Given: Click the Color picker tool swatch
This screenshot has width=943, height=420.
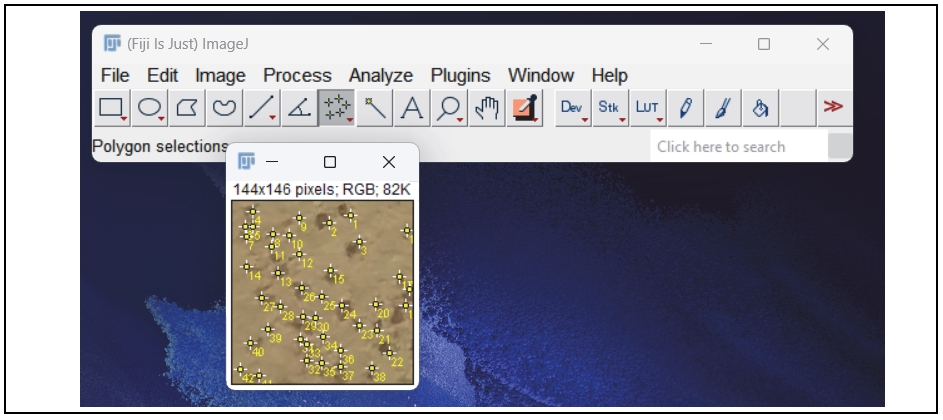Looking at the screenshot, I should pyautogui.click(x=524, y=108).
